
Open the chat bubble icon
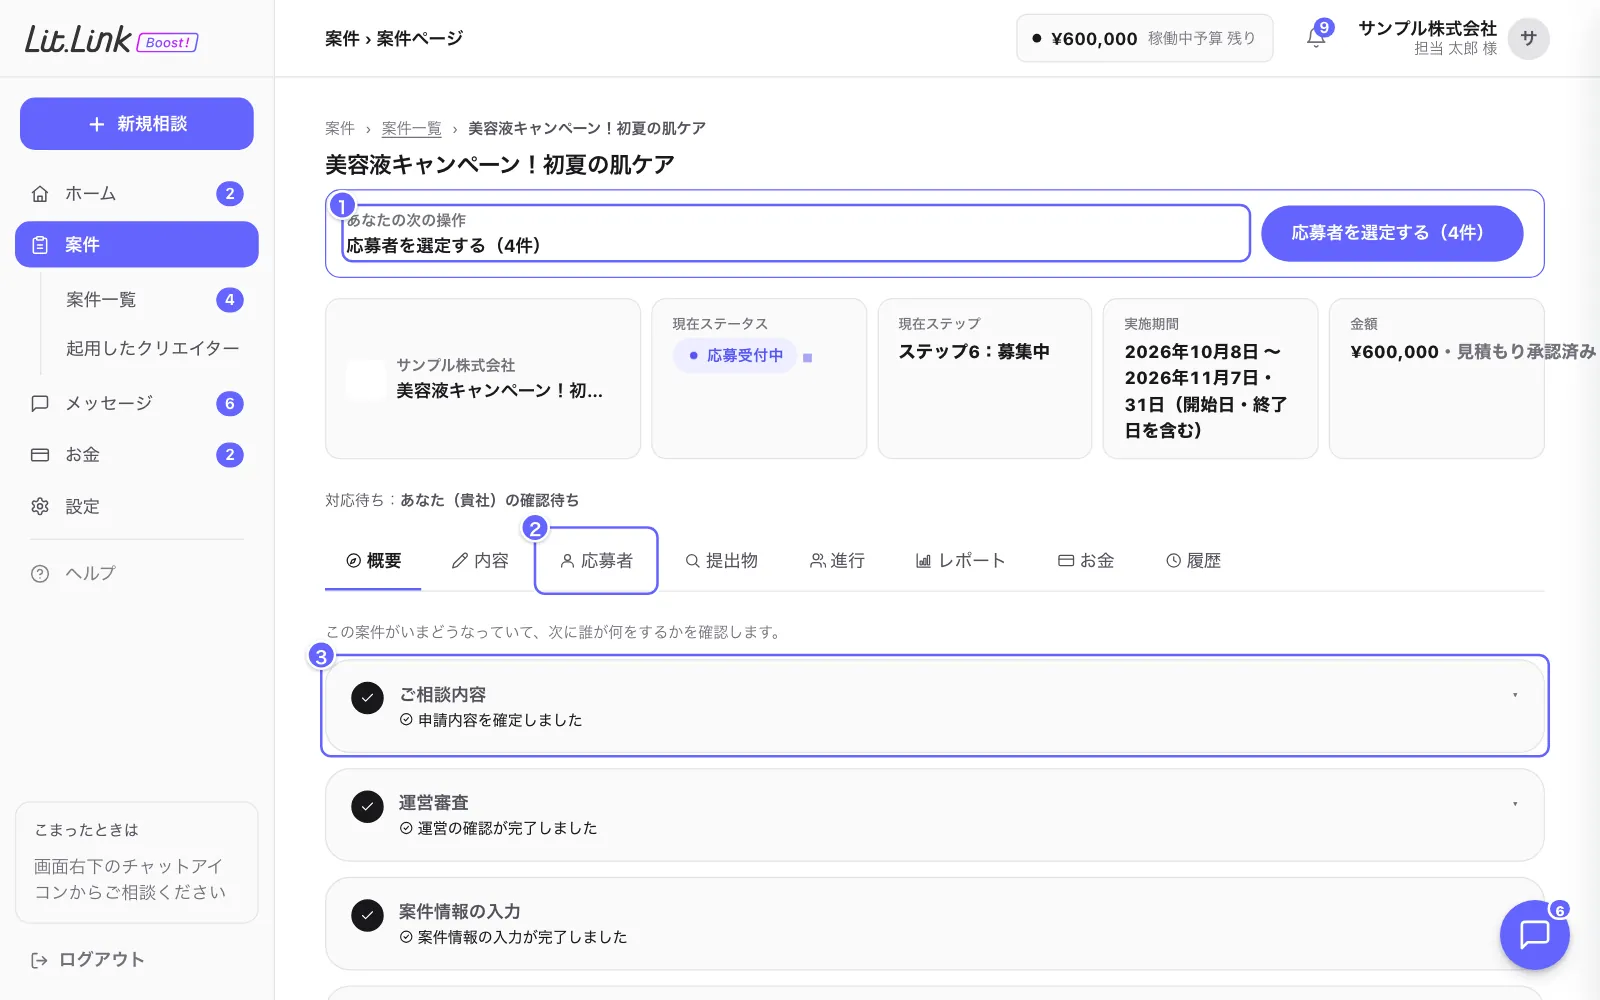tap(1534, 934)
